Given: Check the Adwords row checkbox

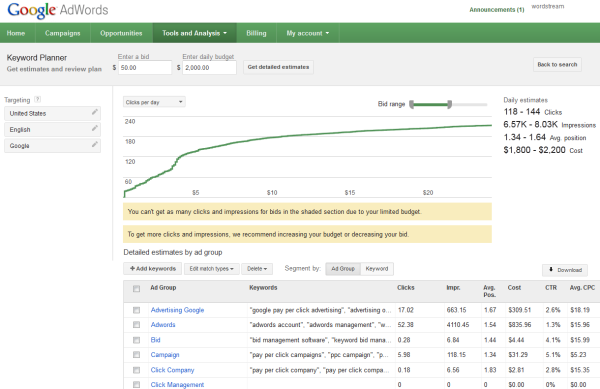Looking at the screenshot, I should (x=136, y=324).
